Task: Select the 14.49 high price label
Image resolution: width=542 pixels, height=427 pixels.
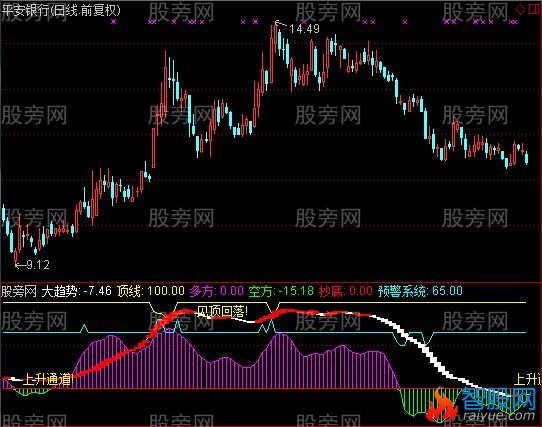Action: [305, 29]
